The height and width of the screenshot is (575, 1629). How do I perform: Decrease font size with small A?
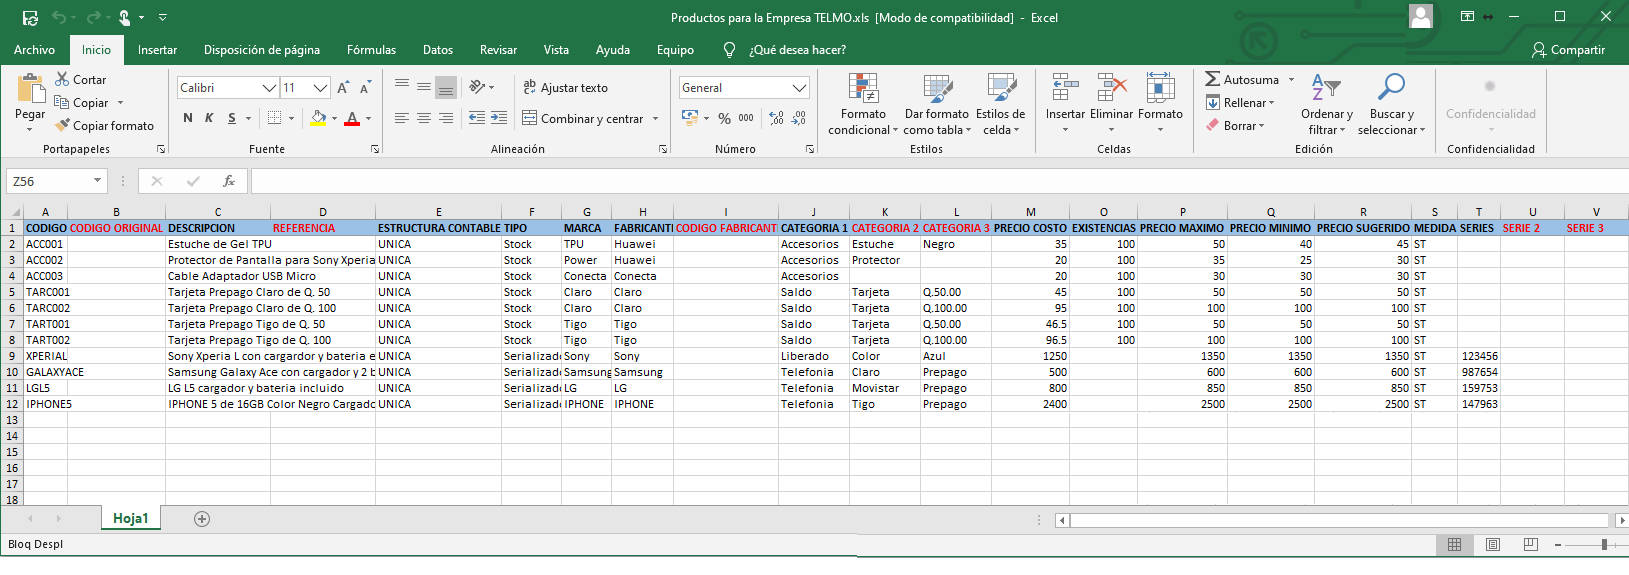[x=365, y=88]
